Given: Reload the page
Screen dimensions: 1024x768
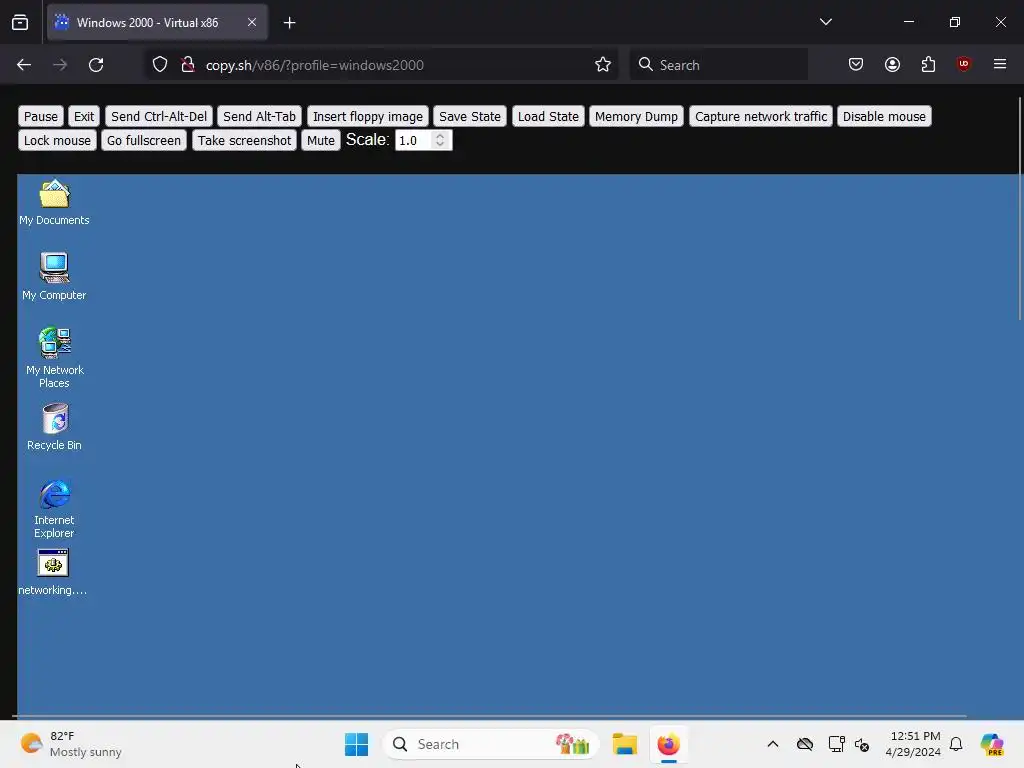Looking at the screenshot, I should (96, 65).
